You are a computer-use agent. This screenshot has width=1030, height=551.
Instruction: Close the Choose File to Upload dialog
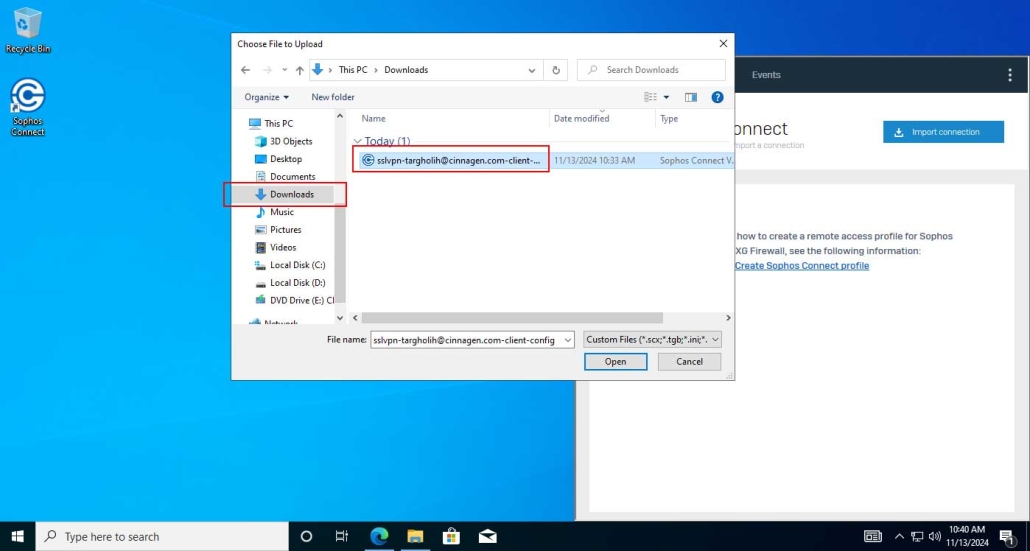tap(723, 44)
